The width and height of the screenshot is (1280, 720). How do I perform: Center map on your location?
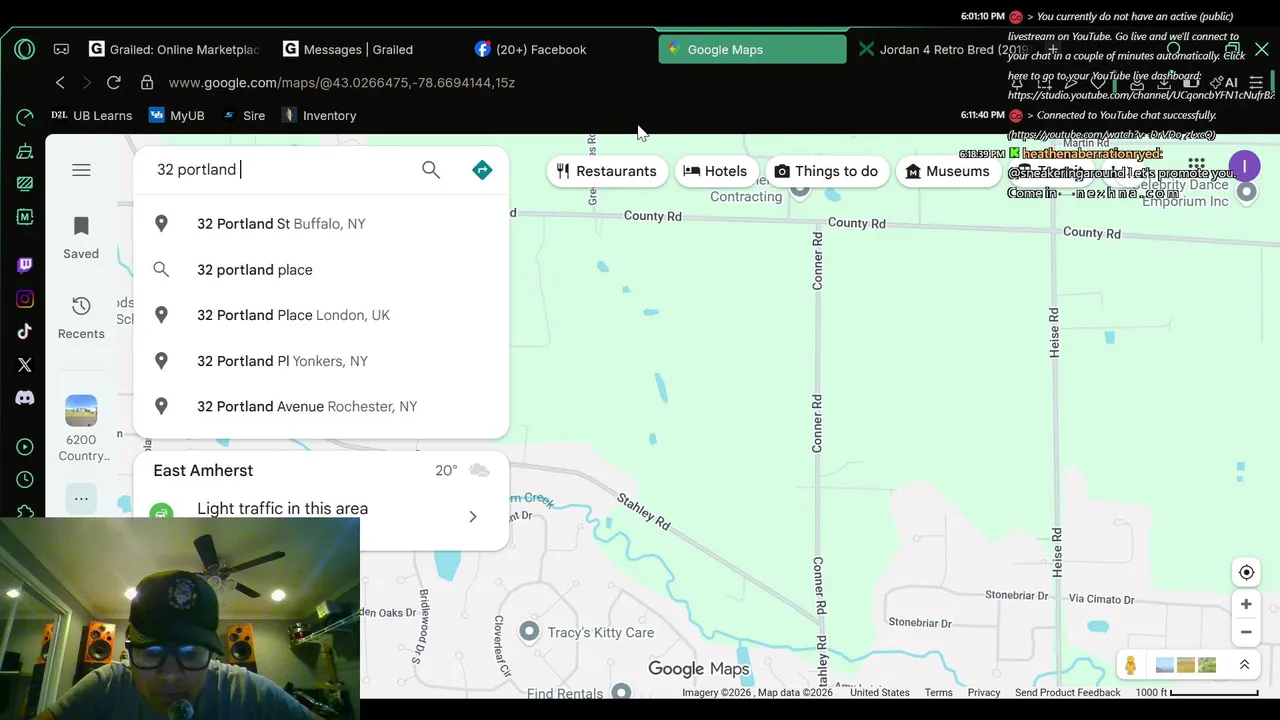click(x=1246, y=573)
